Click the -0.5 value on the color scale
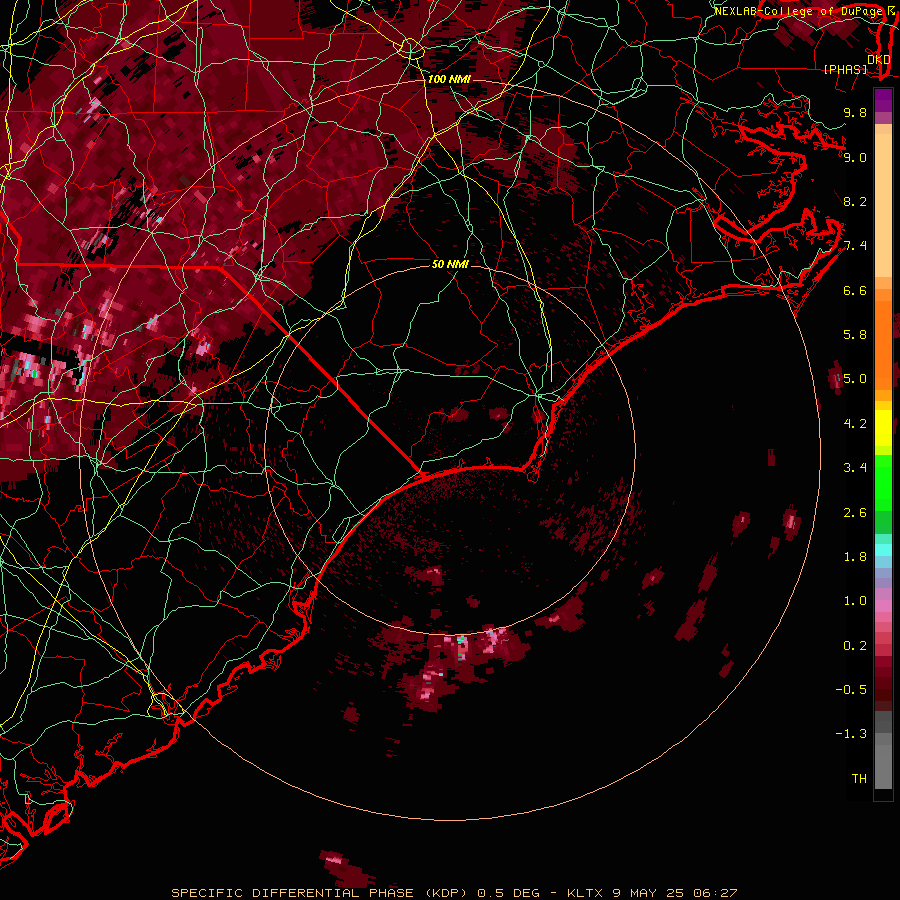Viewport: 900px width, 900px height. pos(851,690)
